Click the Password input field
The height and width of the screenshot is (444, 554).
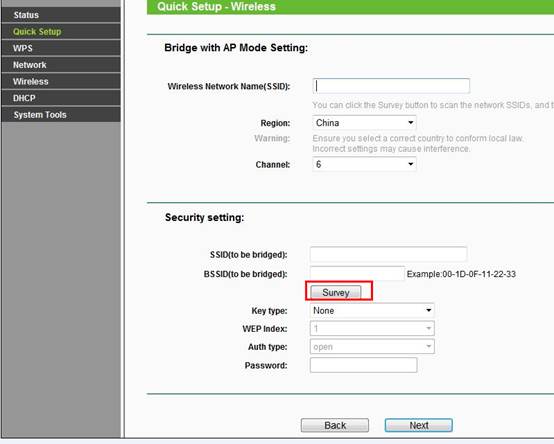pos(364,365)
